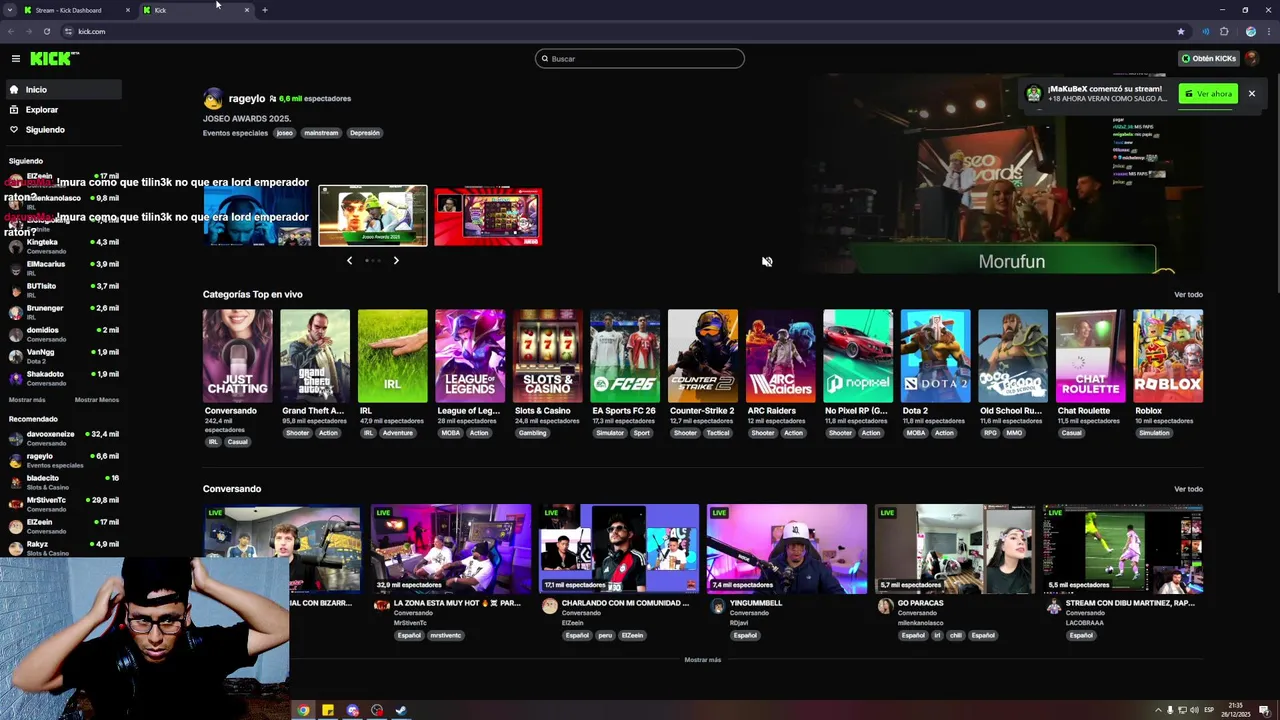Open rageylo's streamer avatar
This screenshot has height=720, width=1280.
point(213,99)
